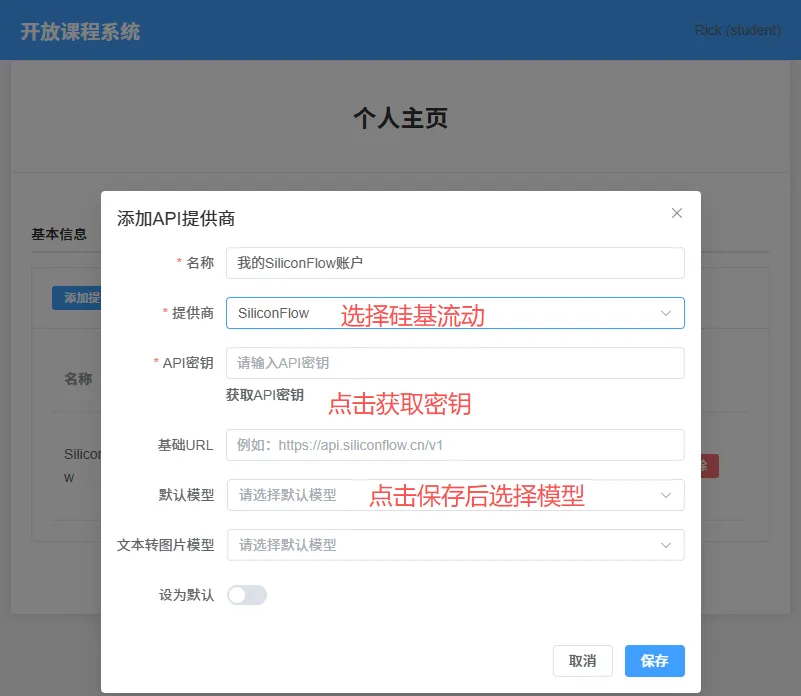Click the 保存 button
Screen dimensions: 801x696
[x=654, y=661]
